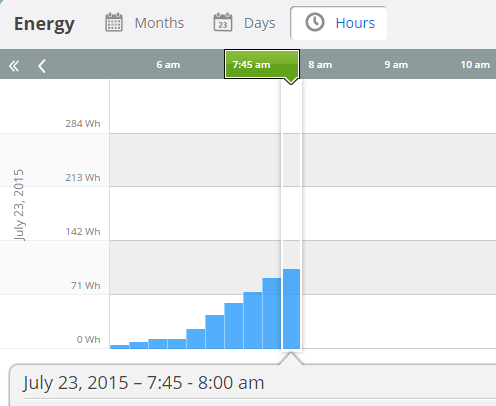Screen dimensions: 496x406
Task: Click the vertical July 23, 2015 label
Action: [19, 205]
